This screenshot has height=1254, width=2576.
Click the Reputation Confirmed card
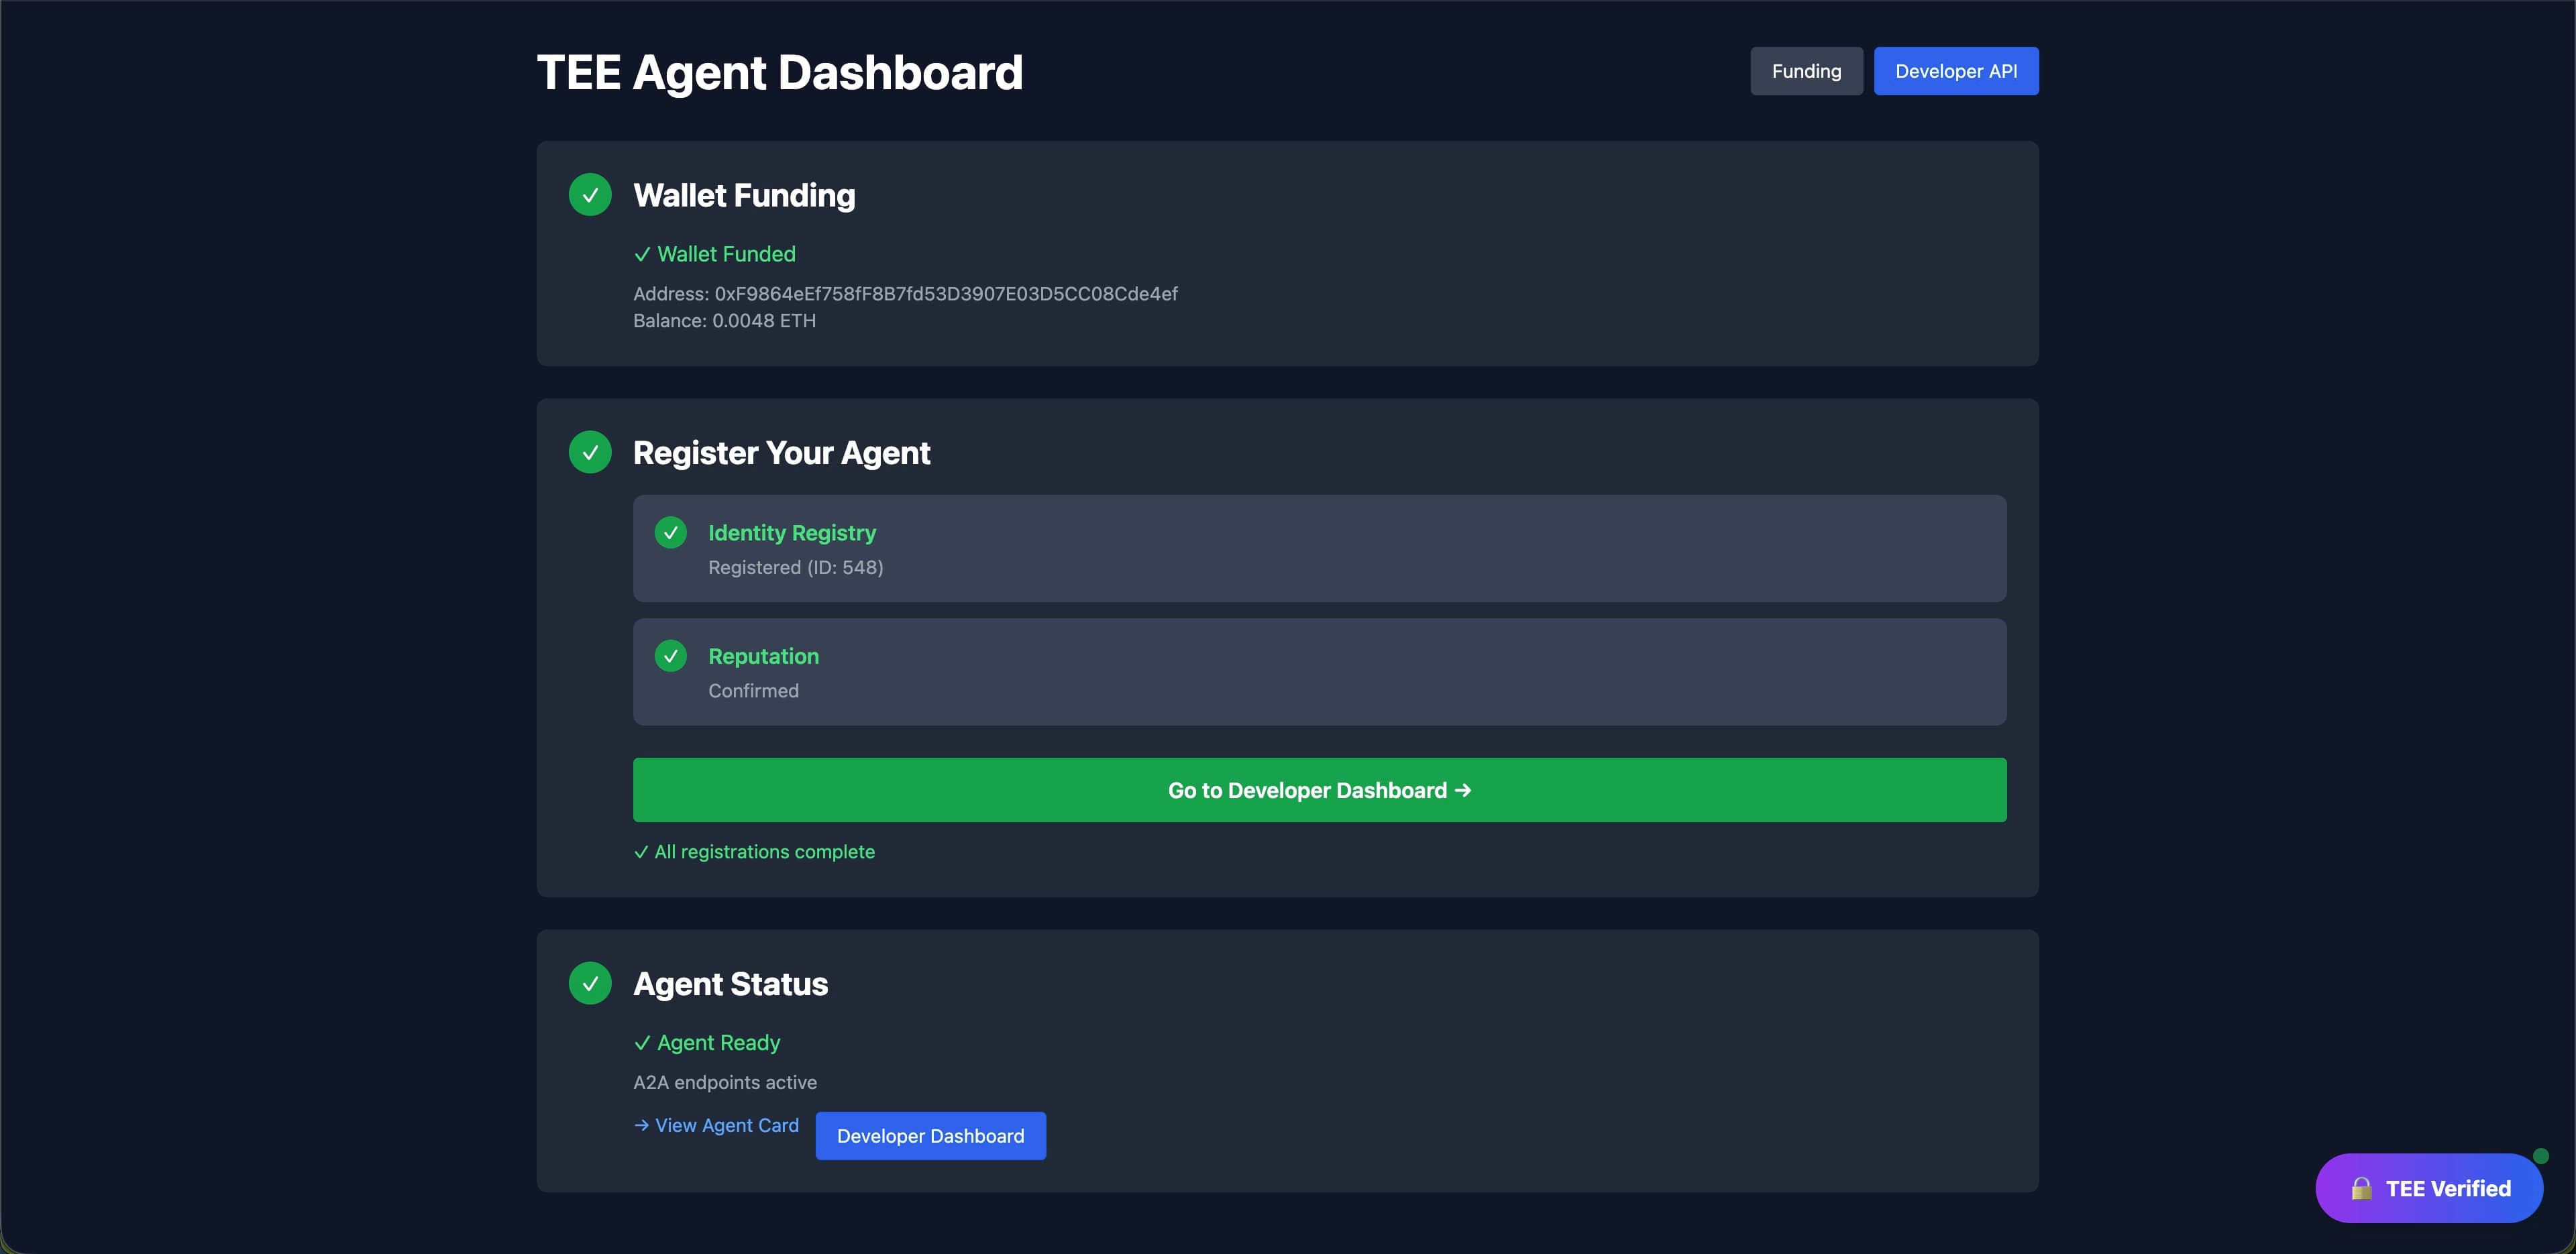[x=1319, y=672]
